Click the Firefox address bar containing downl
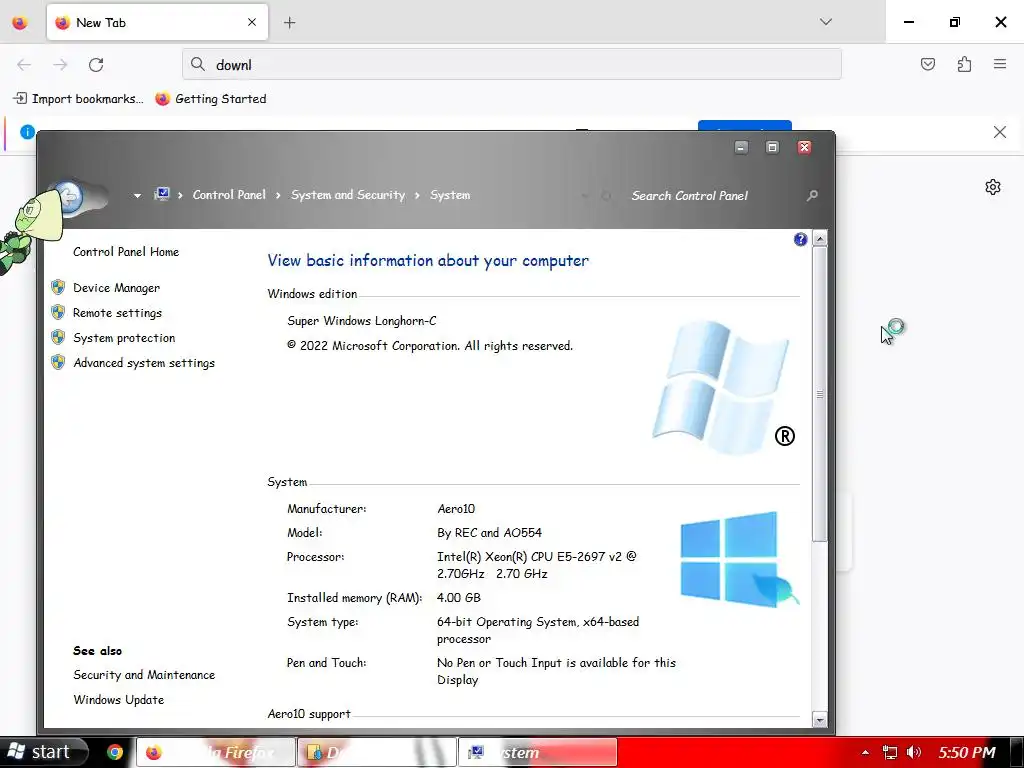Screen dimensions: 1024x768 click(x=512, y=65)
